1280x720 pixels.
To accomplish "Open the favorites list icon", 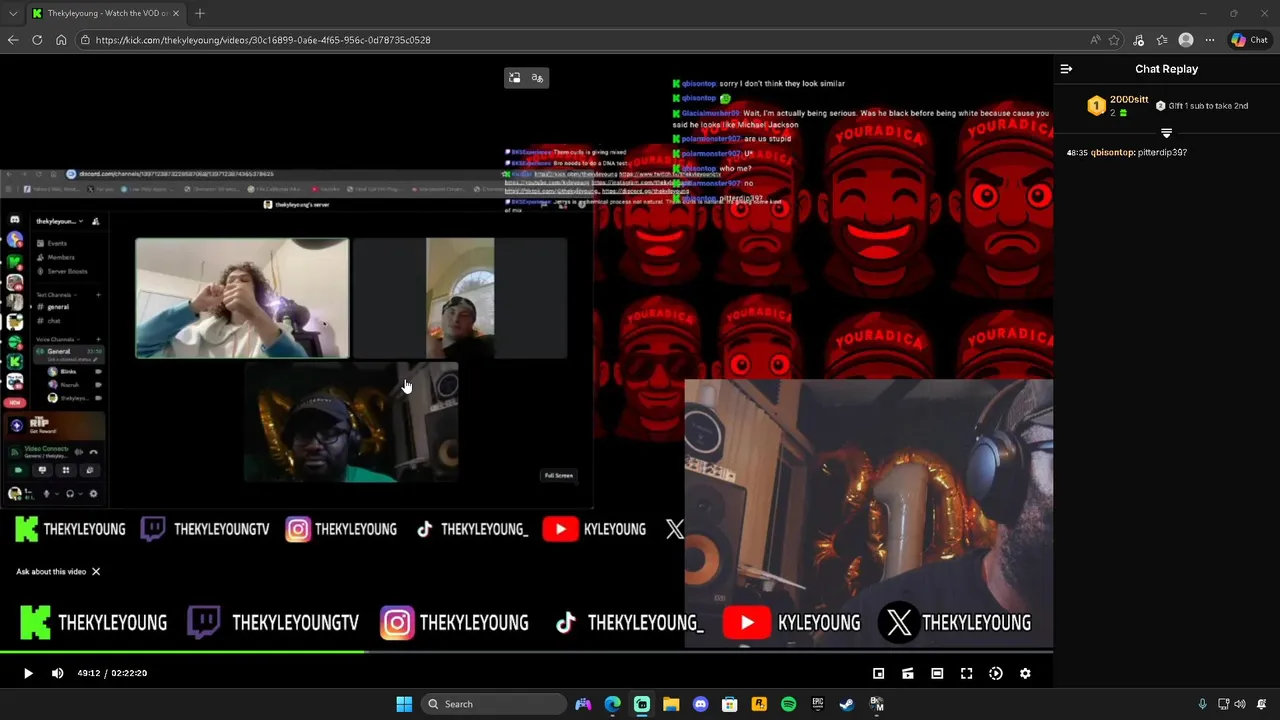I will [1162, 40].
